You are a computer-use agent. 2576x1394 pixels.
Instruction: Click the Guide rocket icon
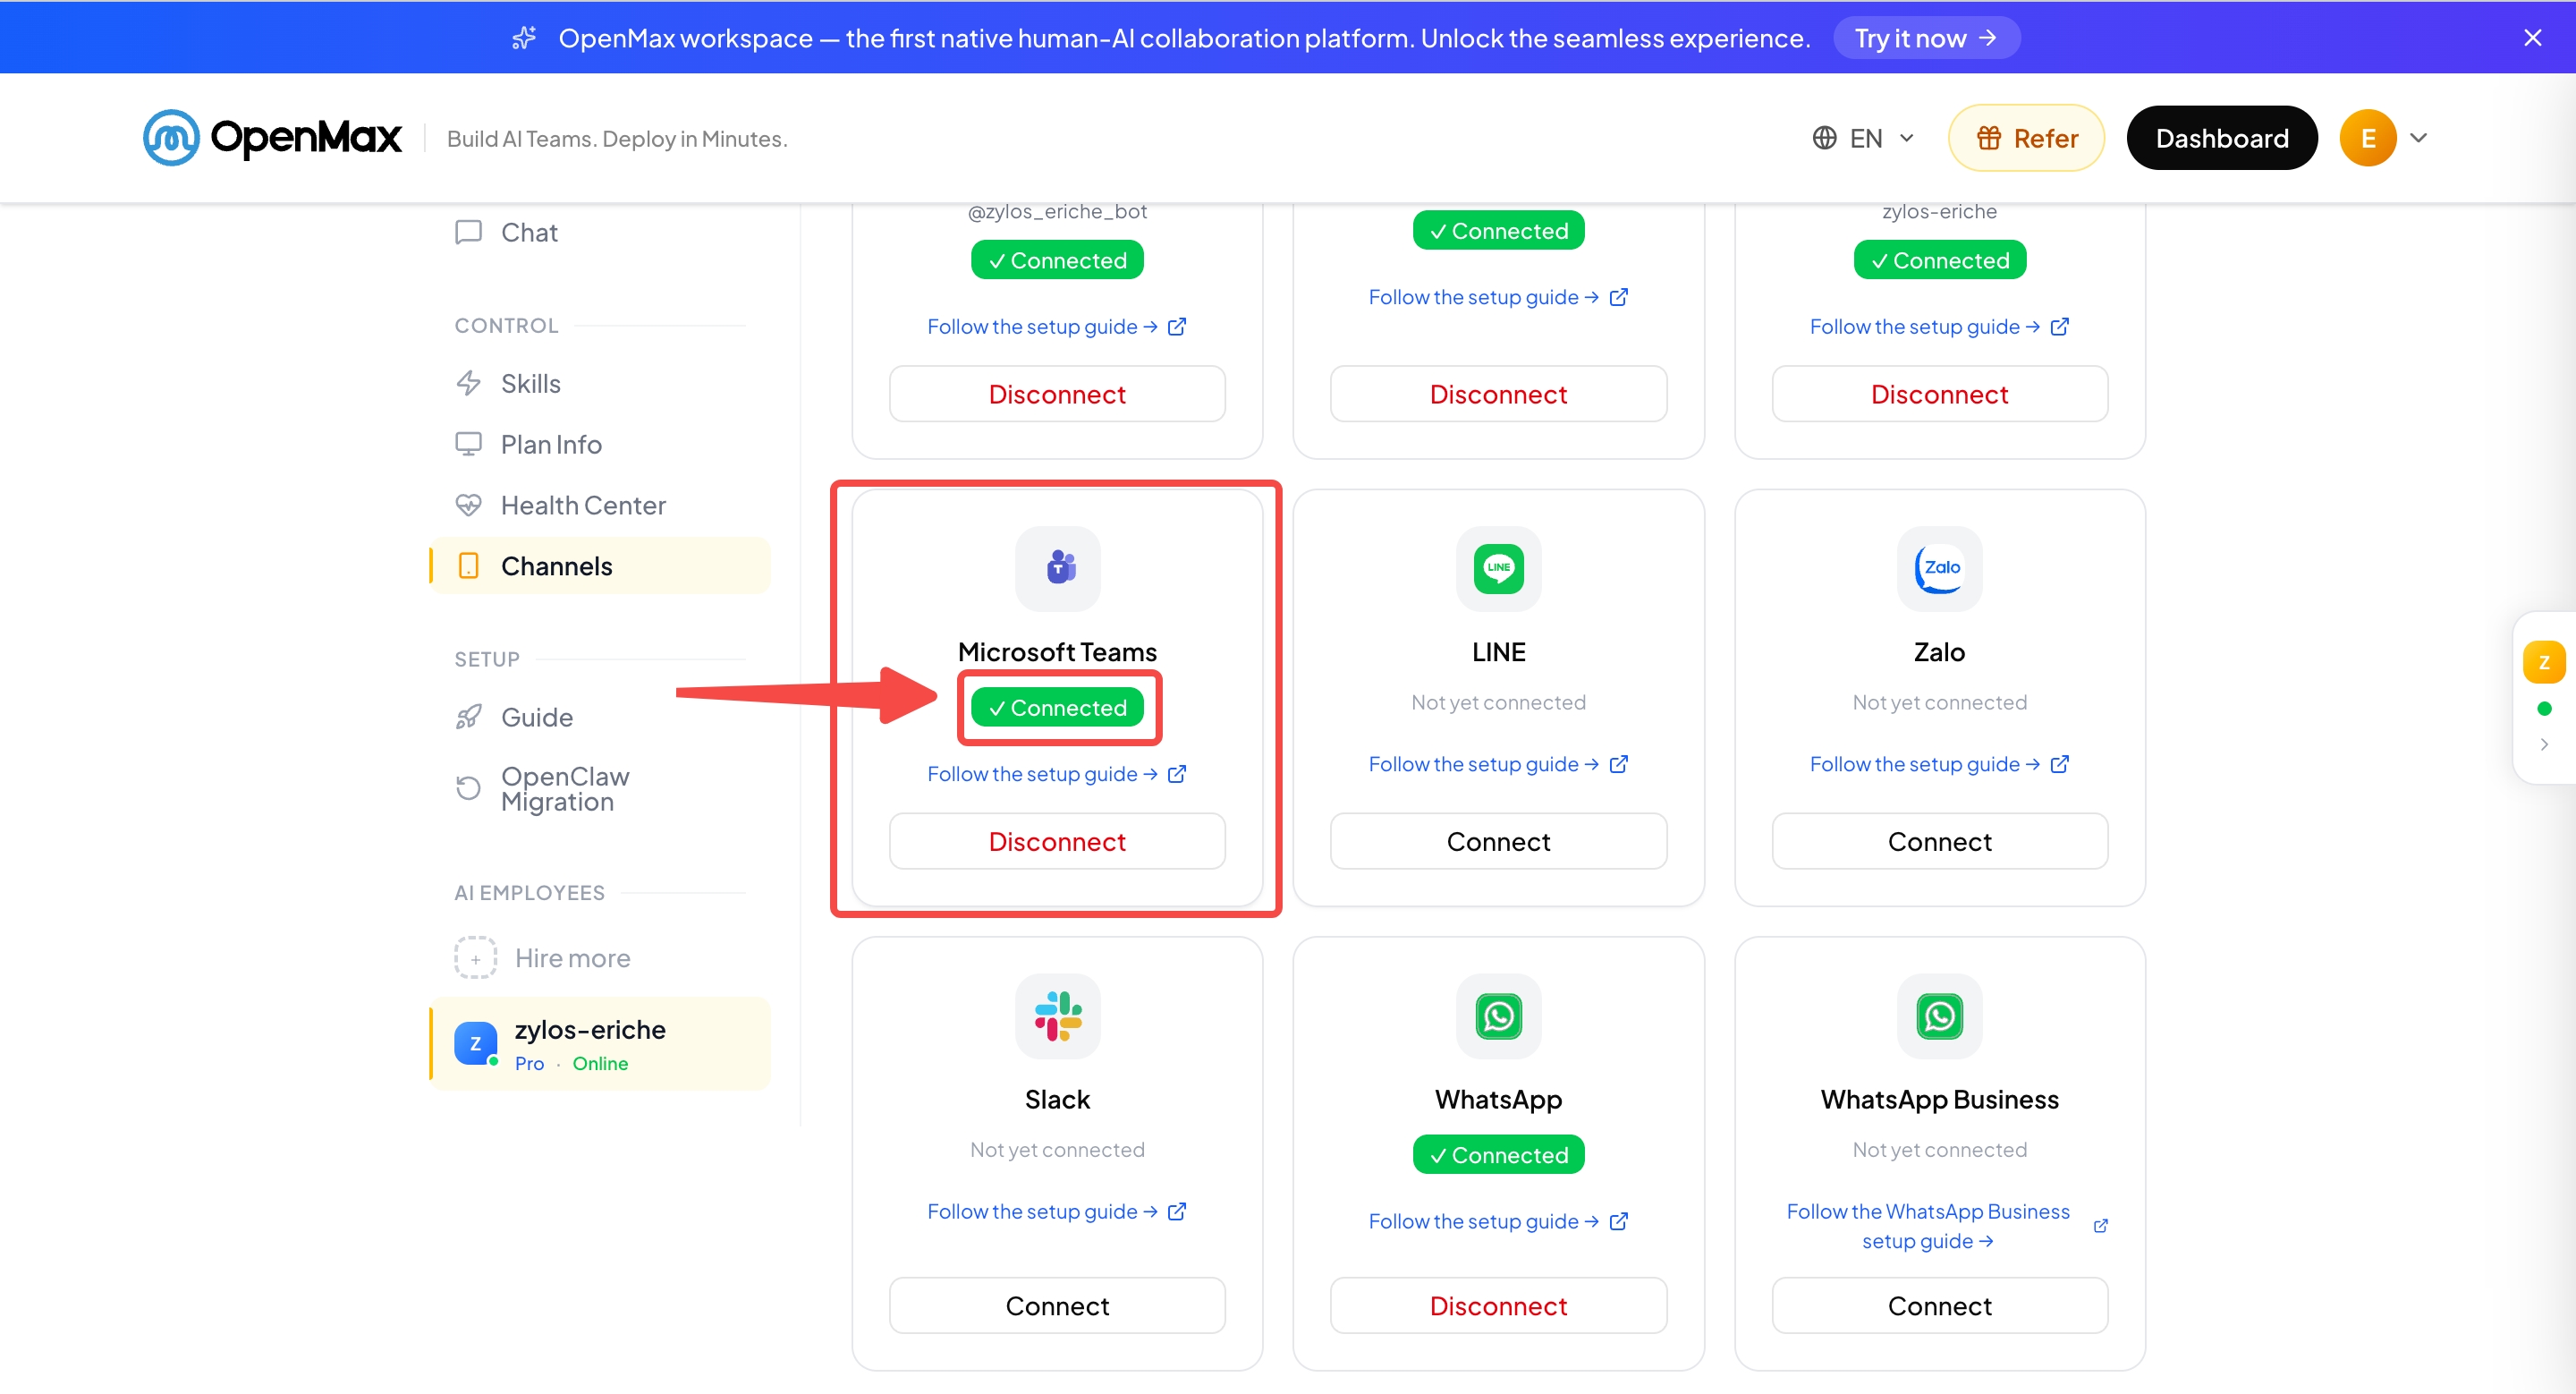tap(468, 717)
